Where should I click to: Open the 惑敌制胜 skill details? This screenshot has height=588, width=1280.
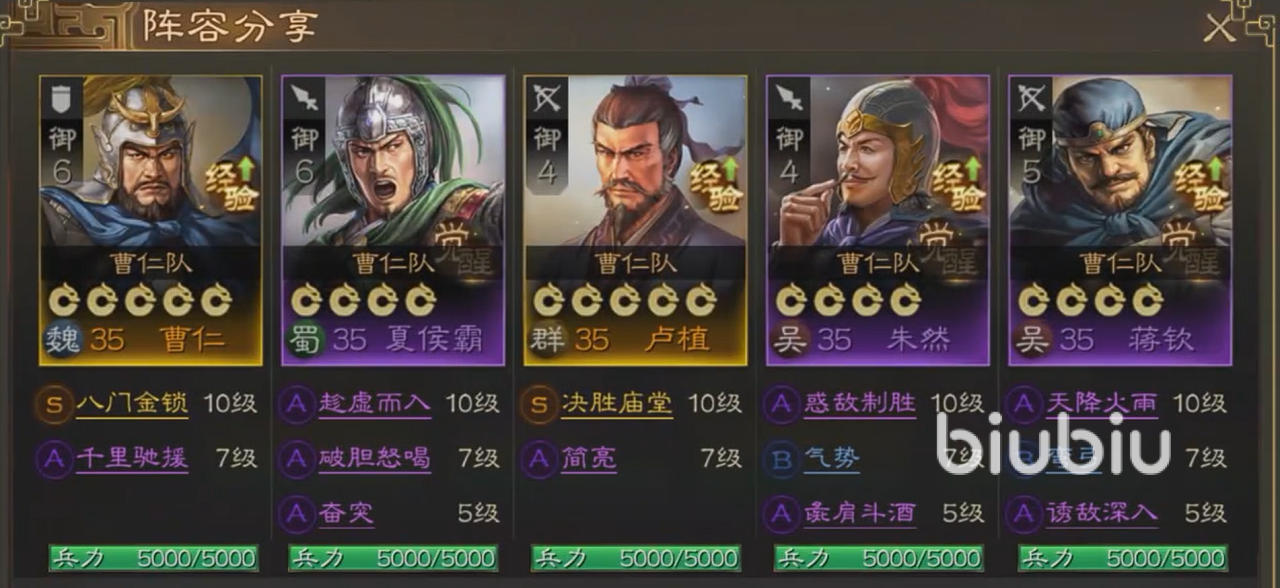pos(859,404)
